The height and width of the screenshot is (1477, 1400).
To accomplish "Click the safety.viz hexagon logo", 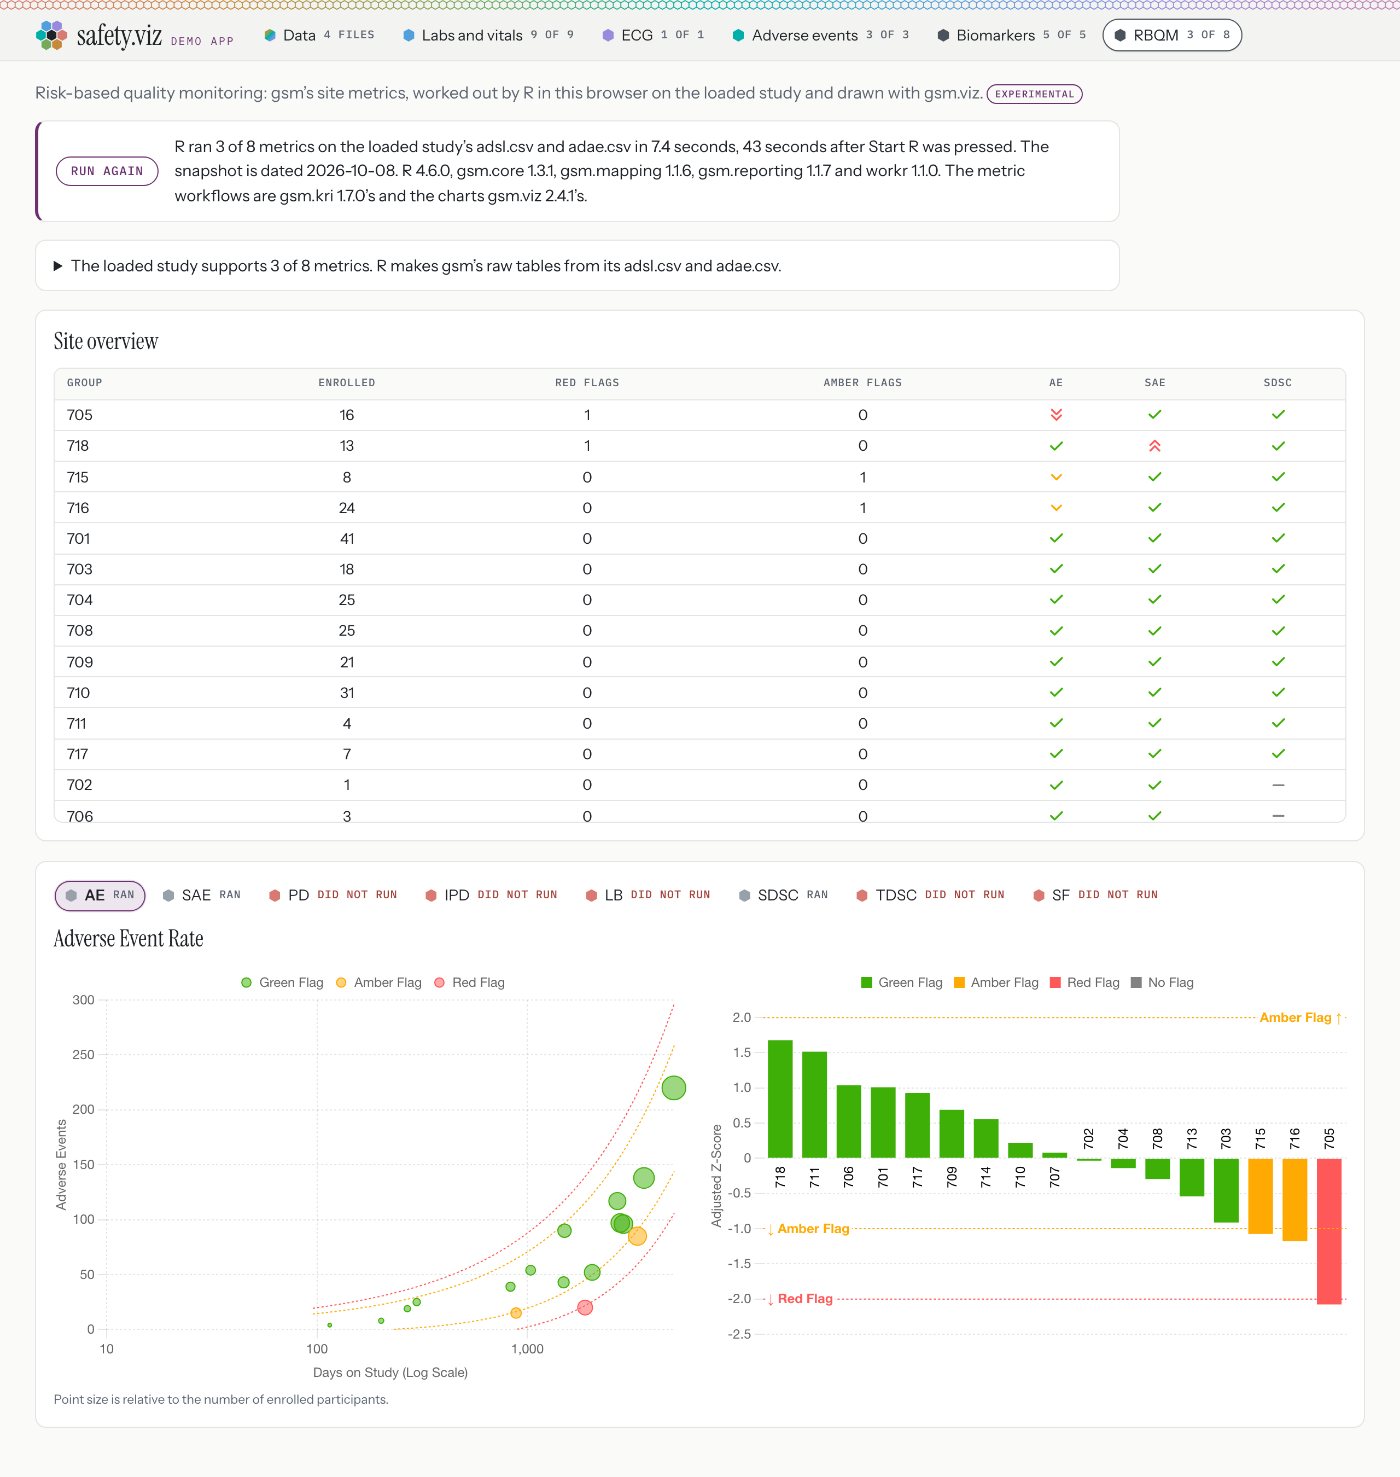I will 51,35.
